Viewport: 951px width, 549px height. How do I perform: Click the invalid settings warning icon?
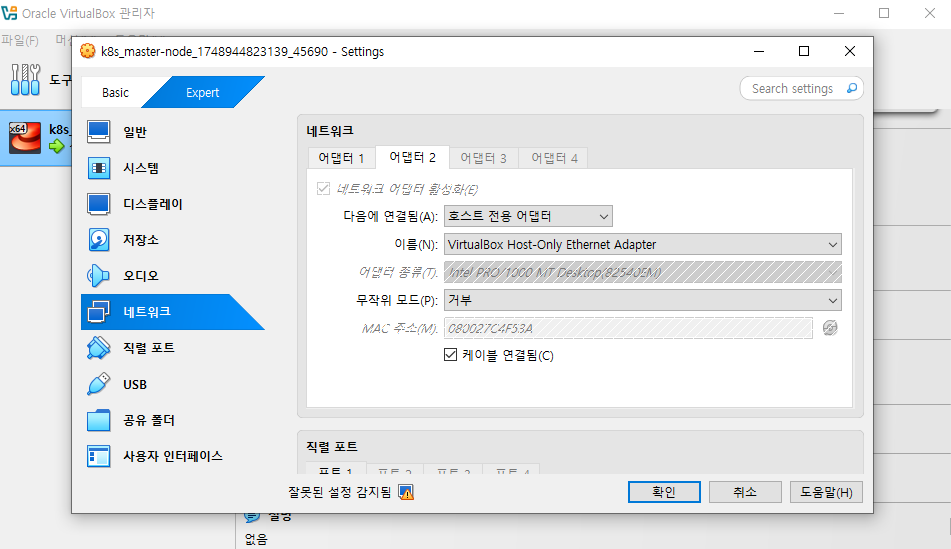tap(406, 492)
